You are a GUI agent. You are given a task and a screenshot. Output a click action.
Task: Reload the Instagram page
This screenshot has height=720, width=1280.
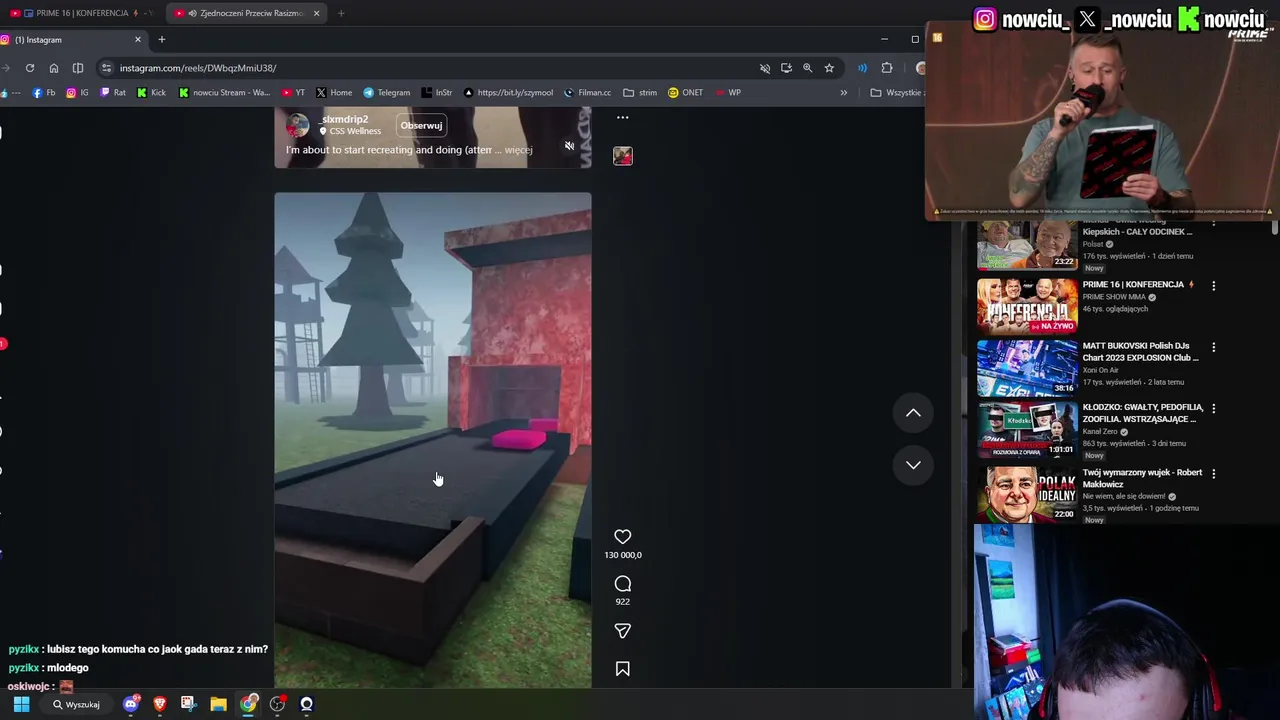click(30, 68)
